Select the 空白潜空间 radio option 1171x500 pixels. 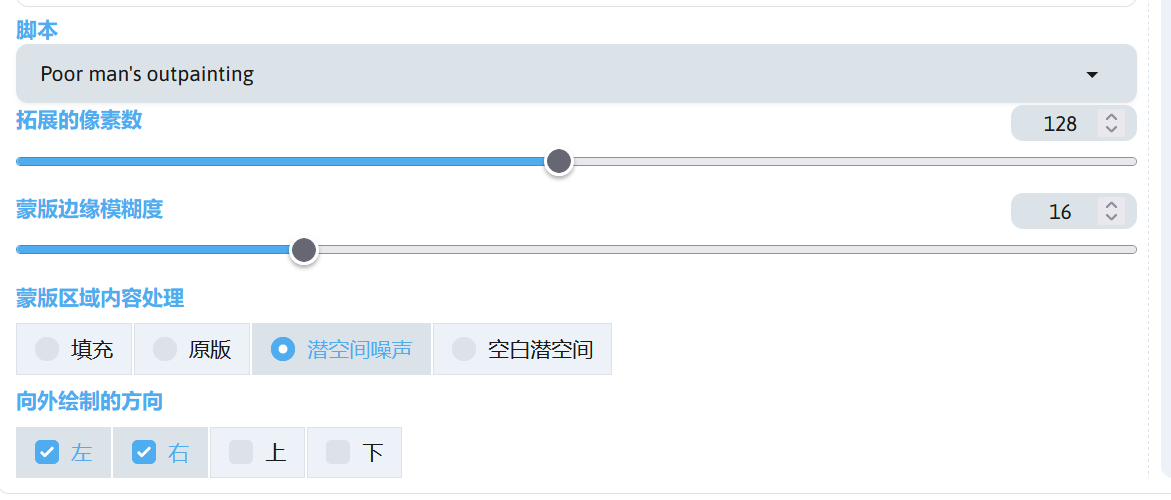pos(464,349)
